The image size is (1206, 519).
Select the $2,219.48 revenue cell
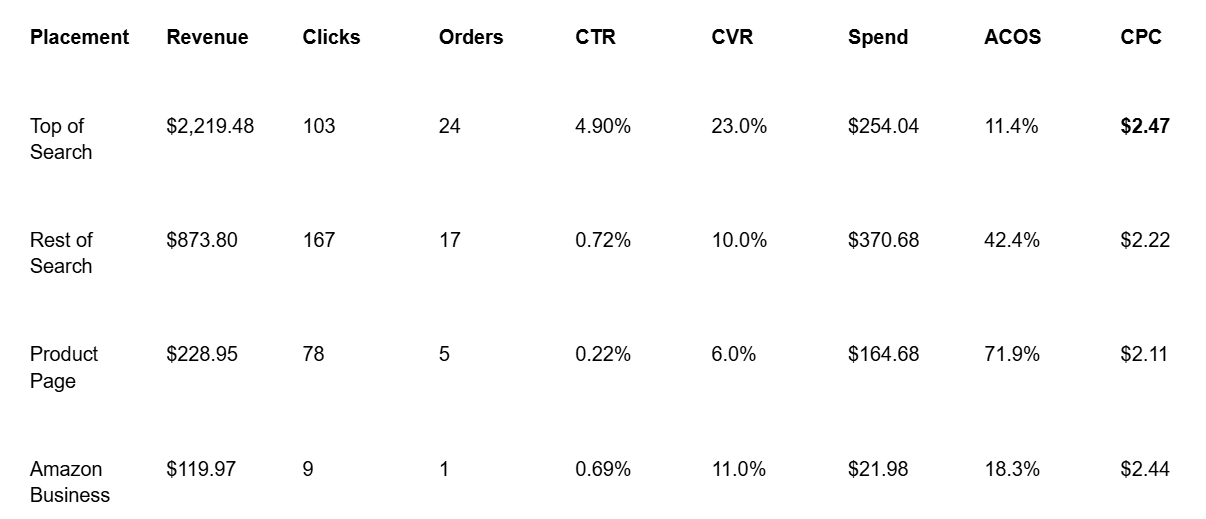pyautogui.click(x=210, y=126)
